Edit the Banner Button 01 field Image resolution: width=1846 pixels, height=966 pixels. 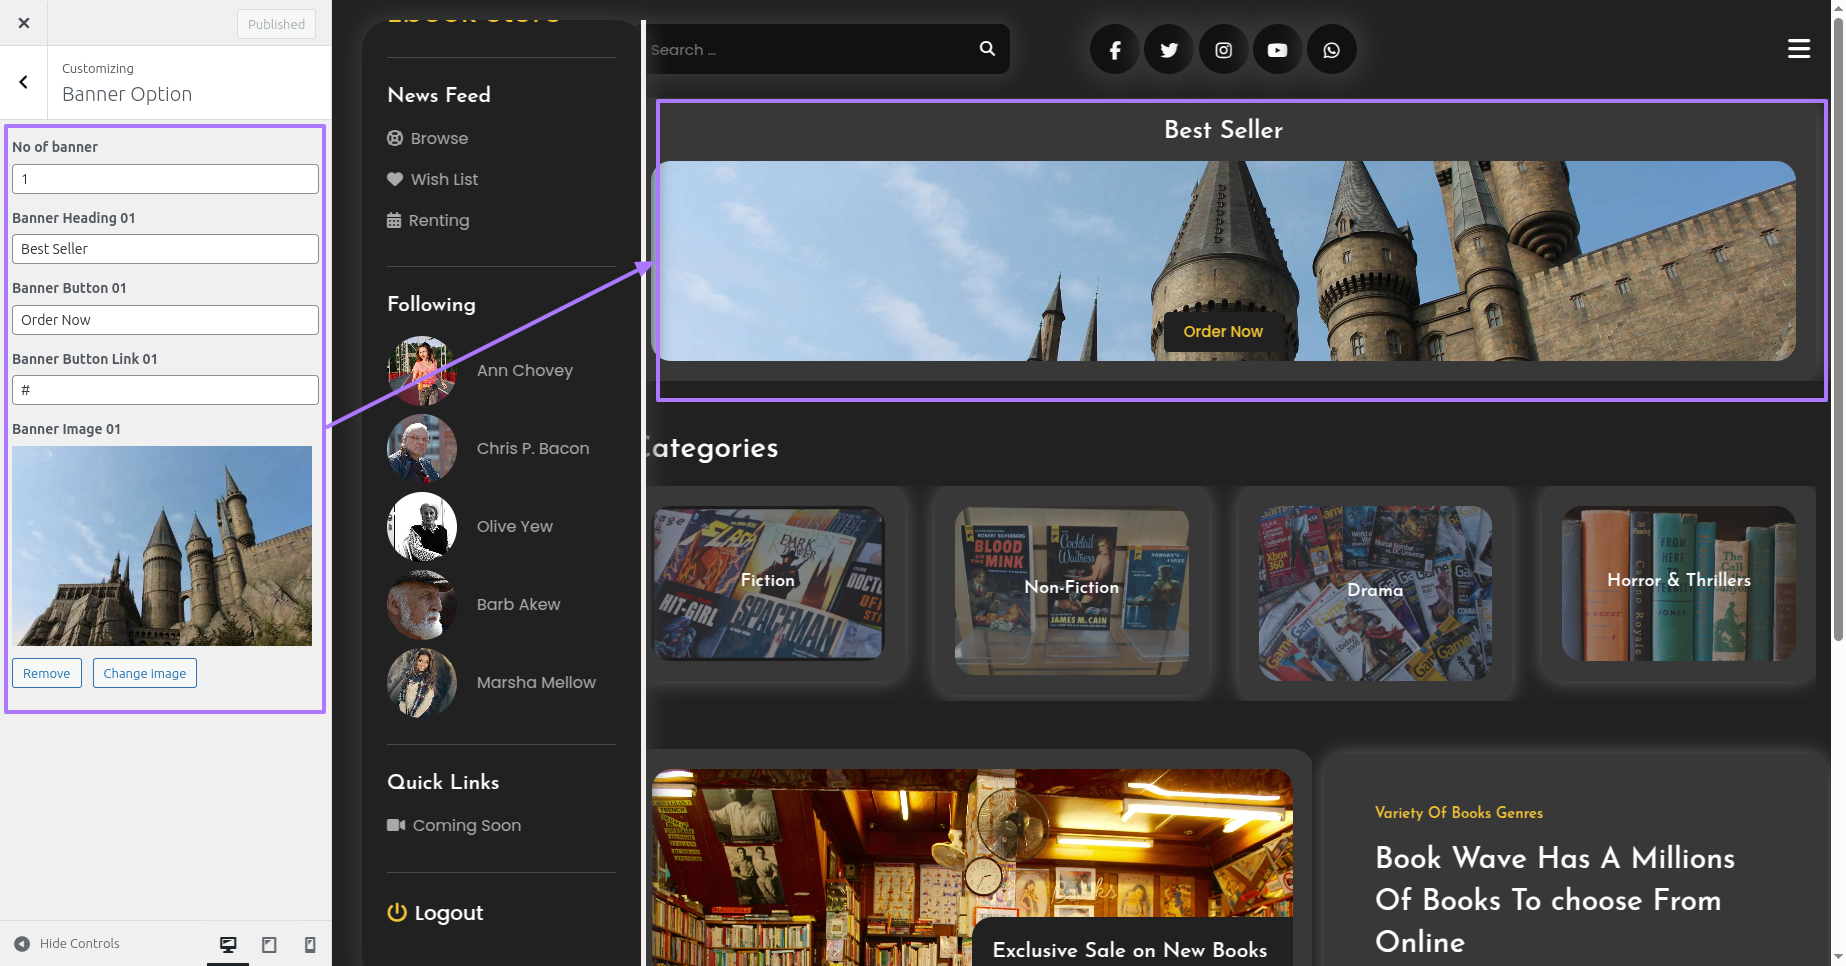[x=165, y=320]
